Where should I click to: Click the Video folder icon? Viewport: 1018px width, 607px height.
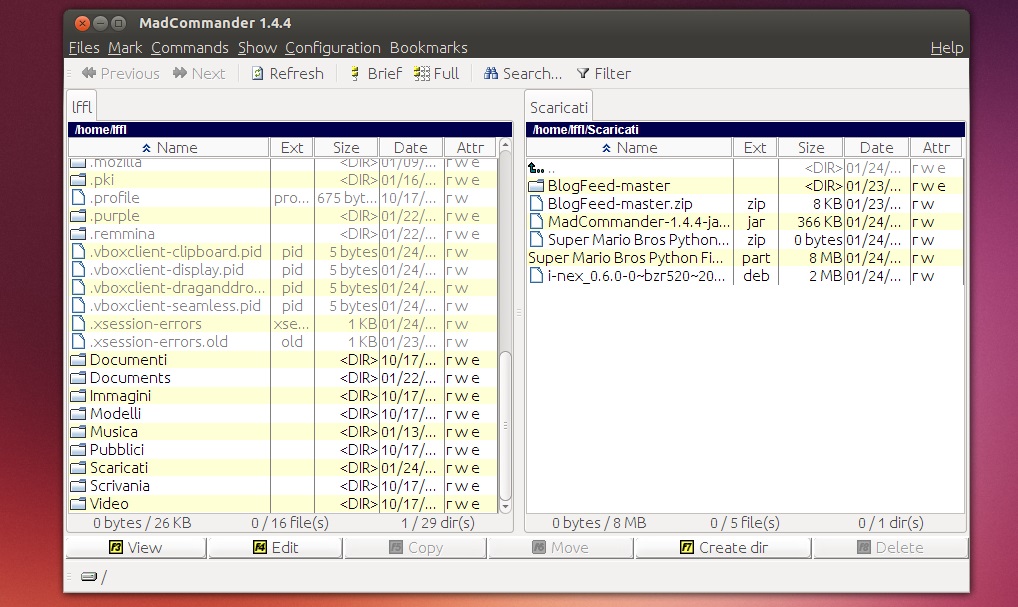pyautogui.click(x=78, y=504)
